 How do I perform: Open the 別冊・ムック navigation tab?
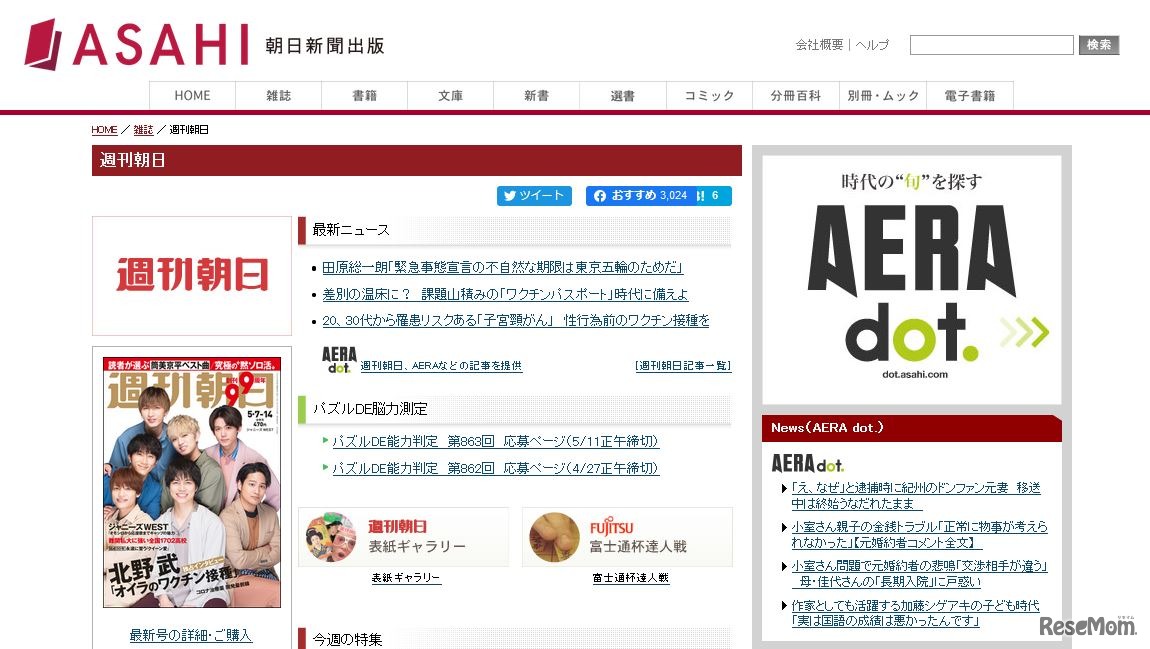point(883,95)
